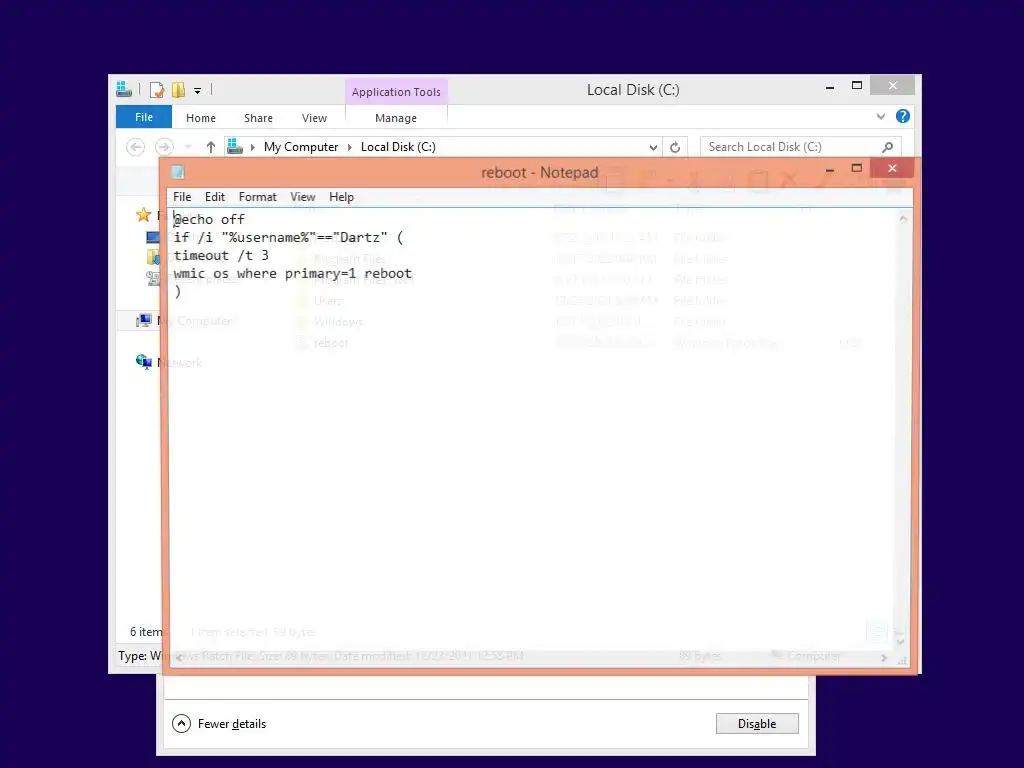Click the breadcrumb computer icon in address bar
Image resolution: width=1024 pixels, height=768 pixels.
pyautogui.click(x=234, y=147)
